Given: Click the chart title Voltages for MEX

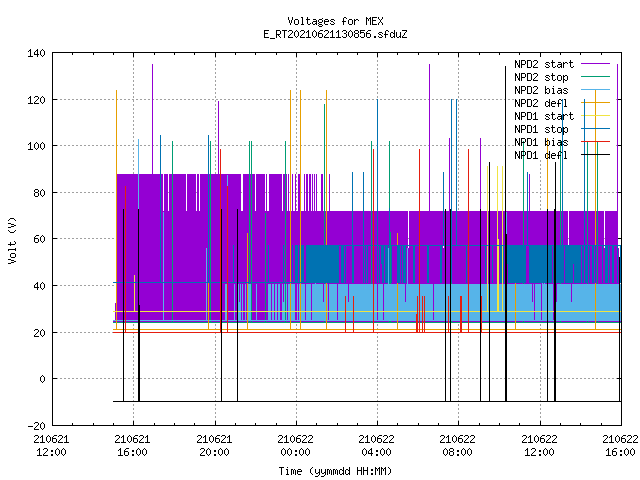Looking at the screenshot, I should click(x=335, y=21).
